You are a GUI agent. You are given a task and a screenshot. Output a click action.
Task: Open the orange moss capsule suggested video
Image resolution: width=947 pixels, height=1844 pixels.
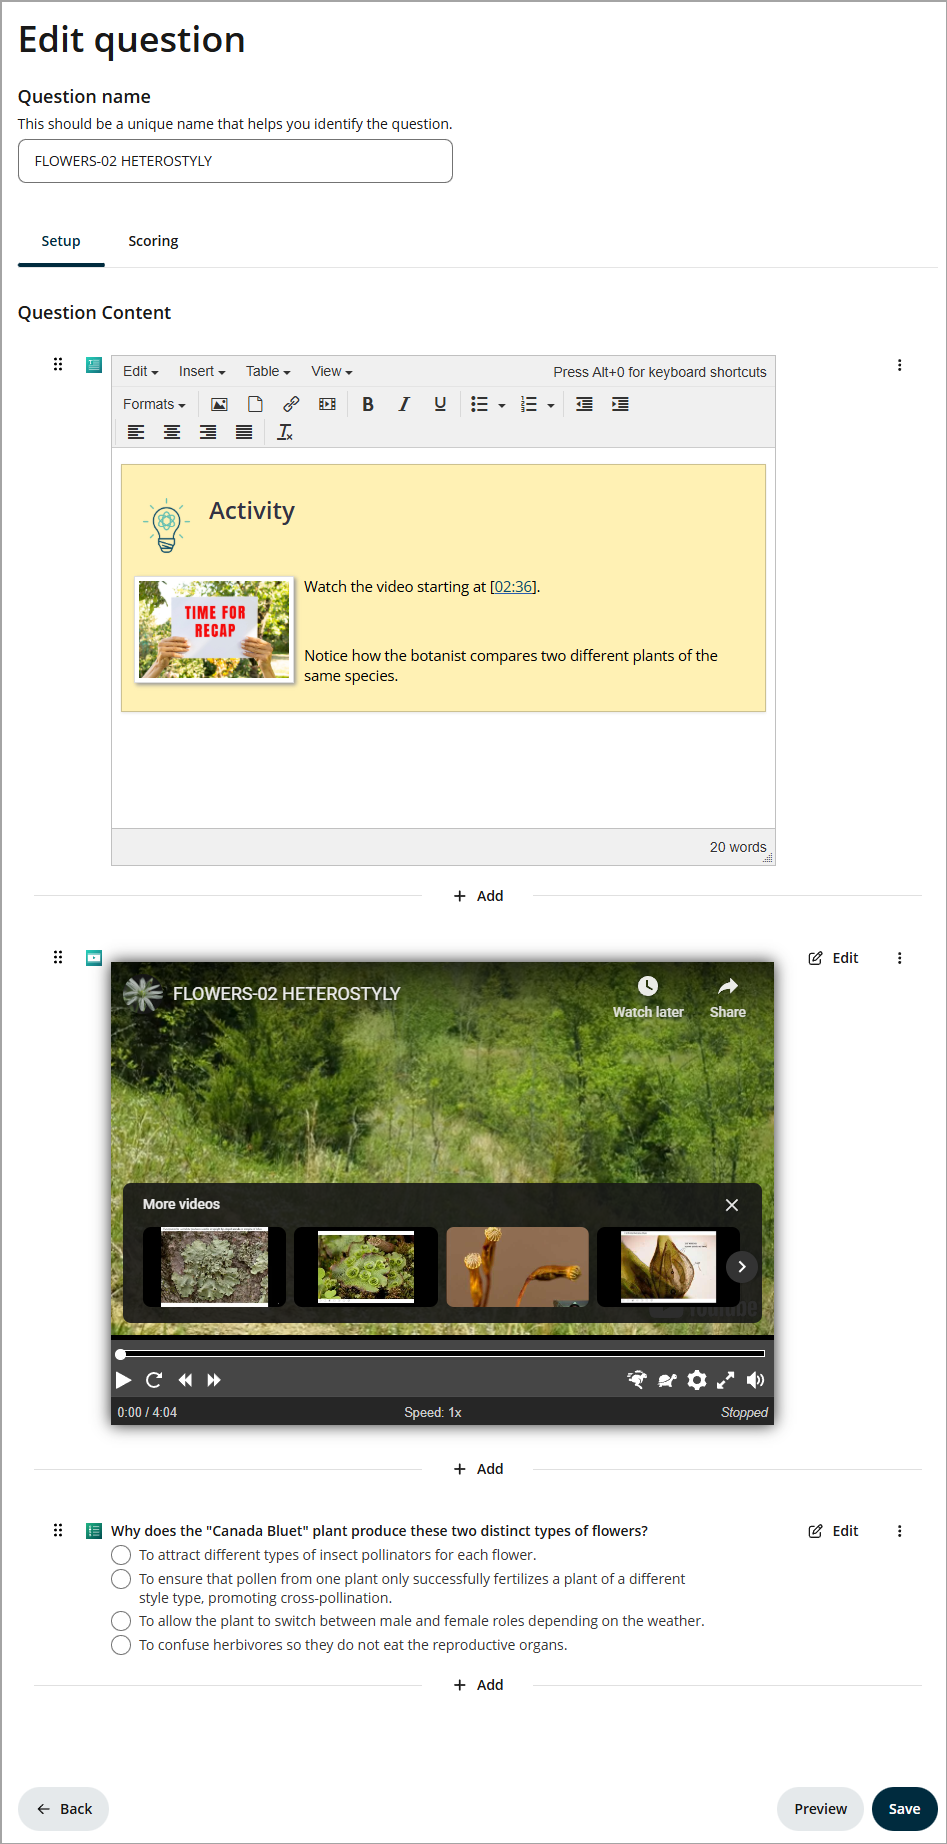tap(517, 1267)
